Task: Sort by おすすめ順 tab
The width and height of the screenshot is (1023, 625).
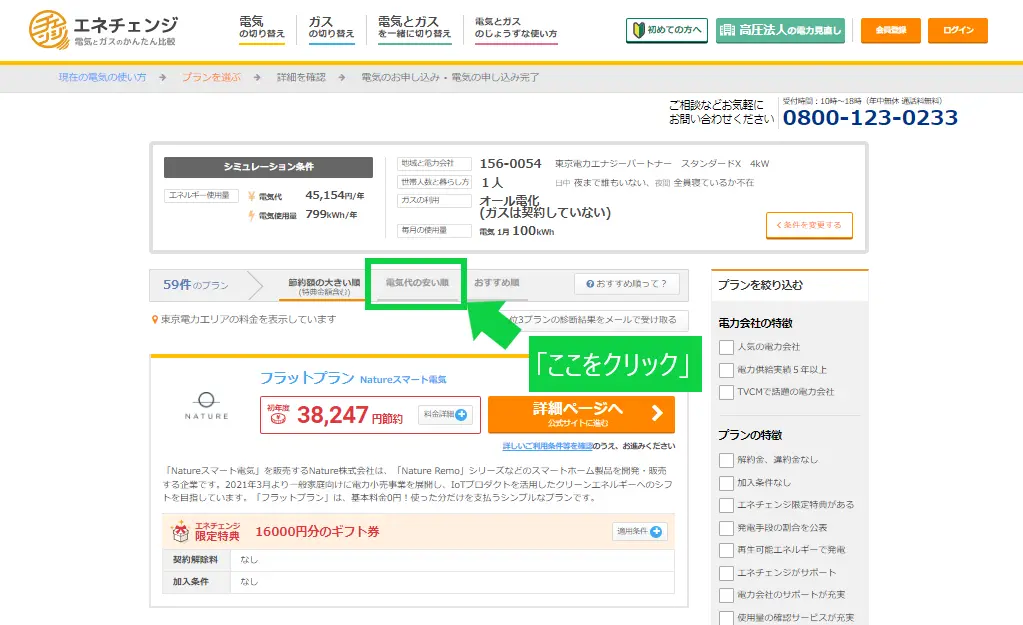Action: pyautogui.click(x=496, y=282)
